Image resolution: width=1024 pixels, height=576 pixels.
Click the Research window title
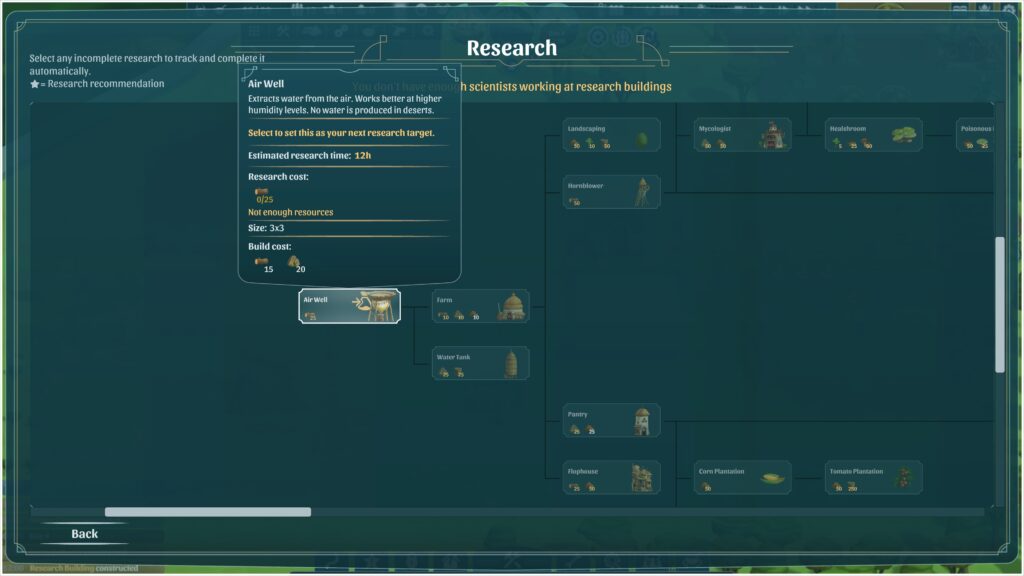pyautogui.click(x=512, y=48)
